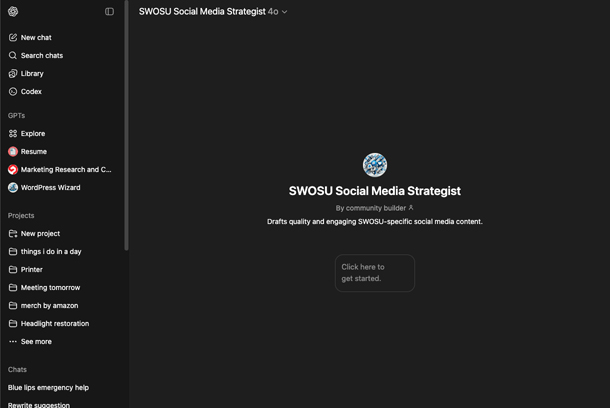Click the By community builder link
Screen dimensions: 610x408
(x=374, y=208)
